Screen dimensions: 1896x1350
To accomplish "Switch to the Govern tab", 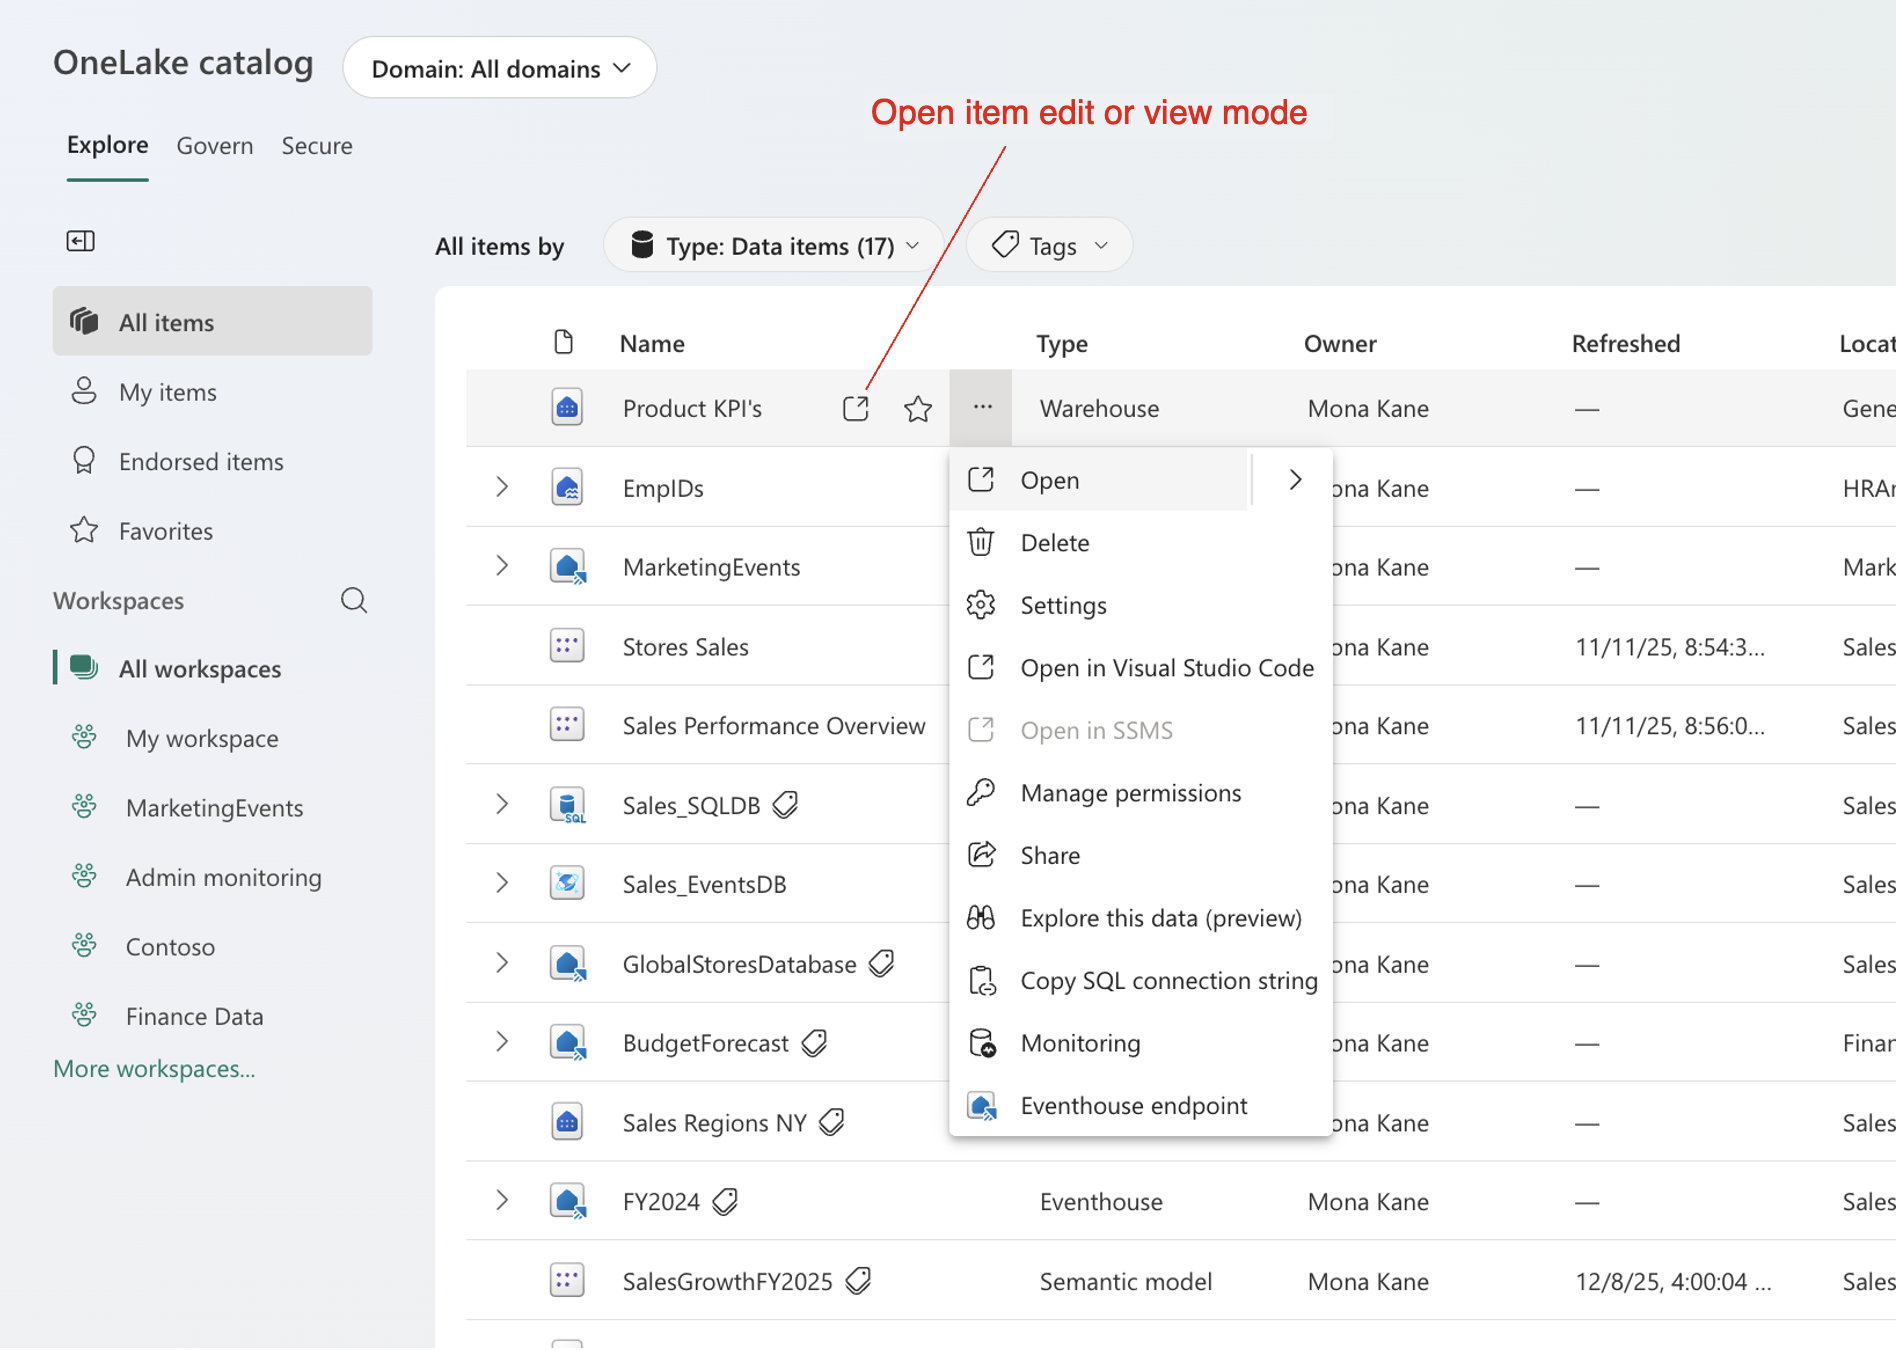I will [215, 146].
